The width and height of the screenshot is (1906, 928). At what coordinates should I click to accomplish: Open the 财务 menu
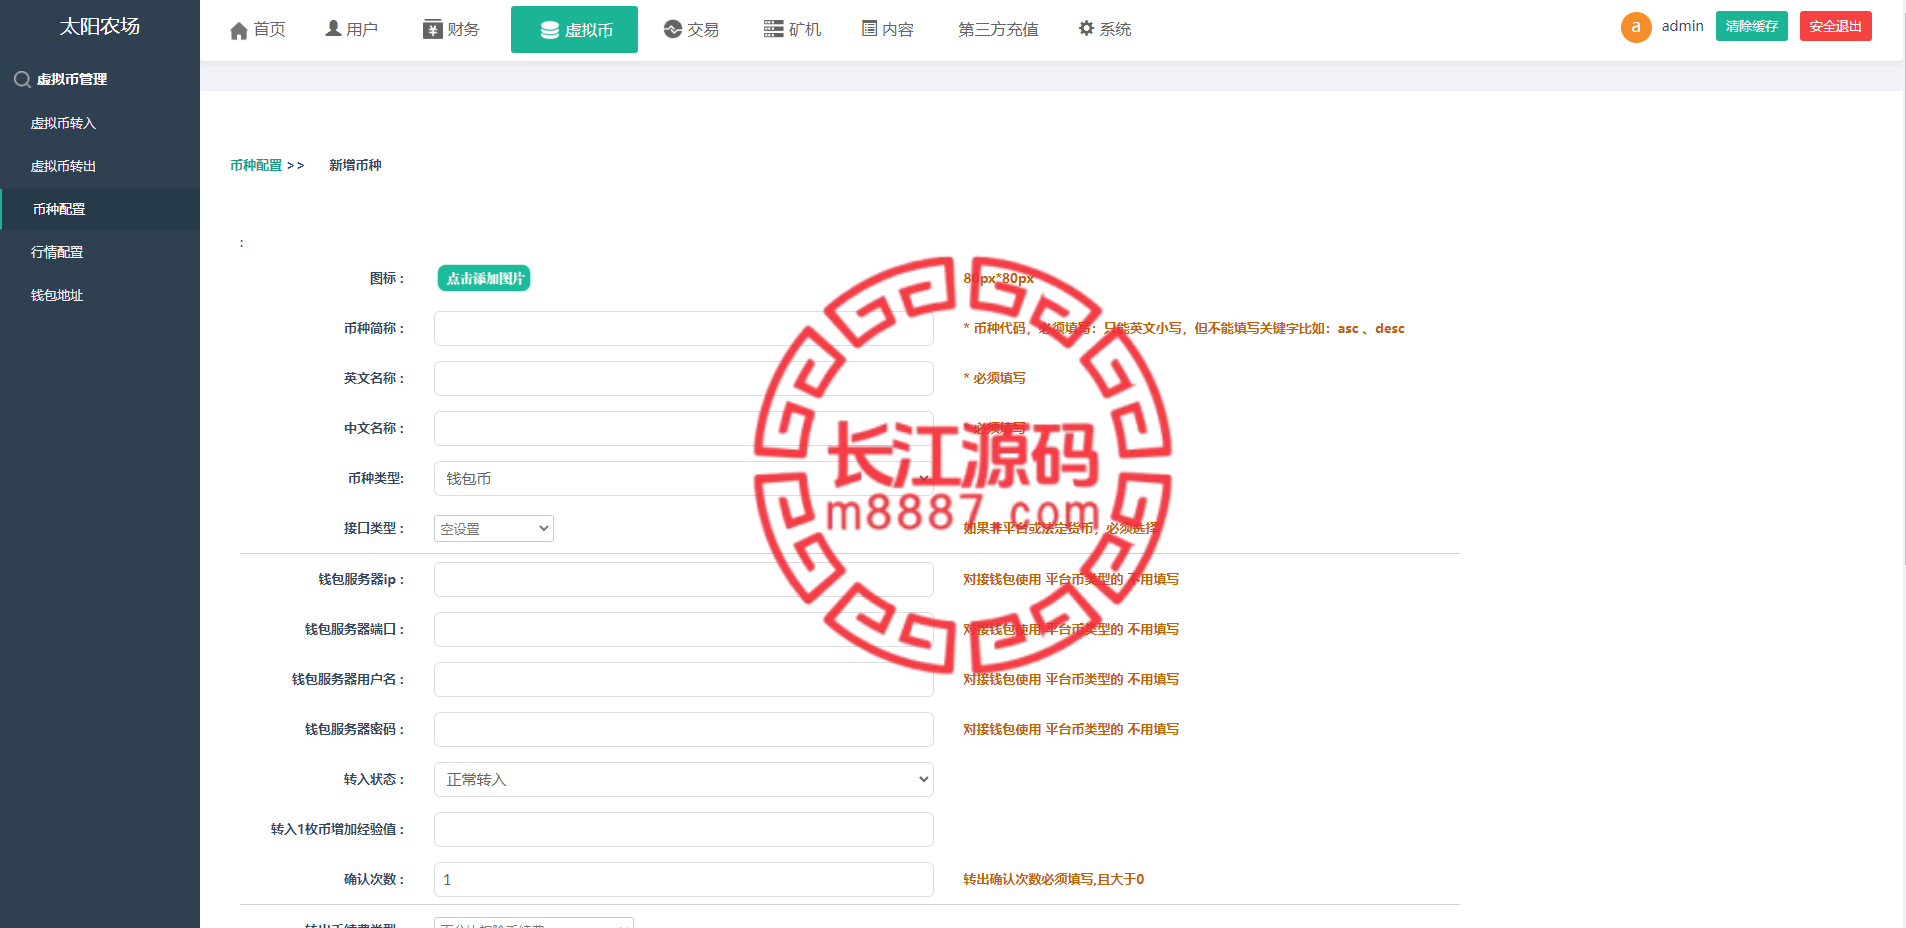[x=451, y=30]
